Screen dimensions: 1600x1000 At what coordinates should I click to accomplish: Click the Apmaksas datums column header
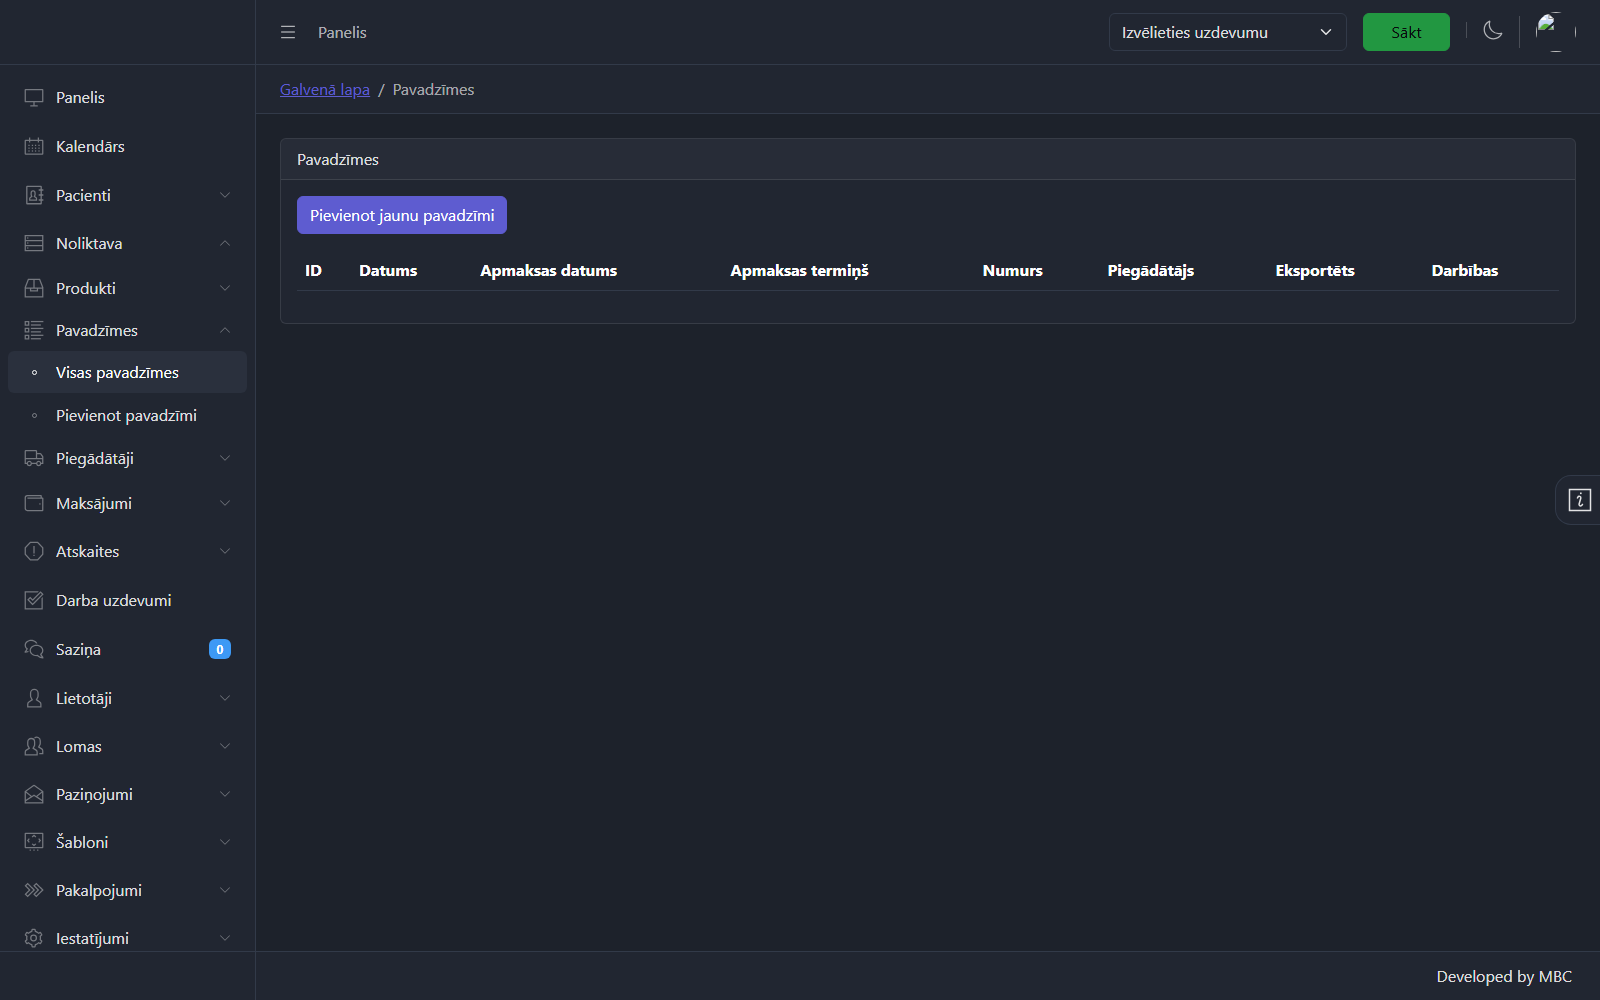[x=548, y=270]
